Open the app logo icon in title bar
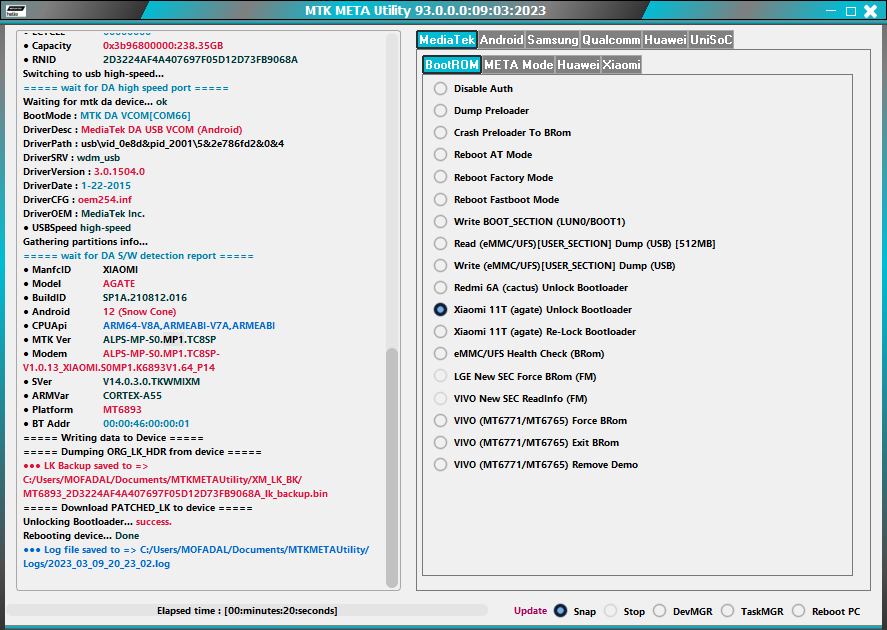This screenshot has height=630, width=887. pos(15,10)
